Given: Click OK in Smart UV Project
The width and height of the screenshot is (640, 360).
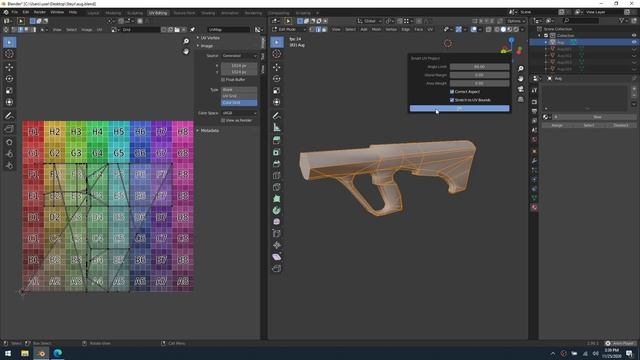Looking at the screenshot, I should tap(460, 108).
